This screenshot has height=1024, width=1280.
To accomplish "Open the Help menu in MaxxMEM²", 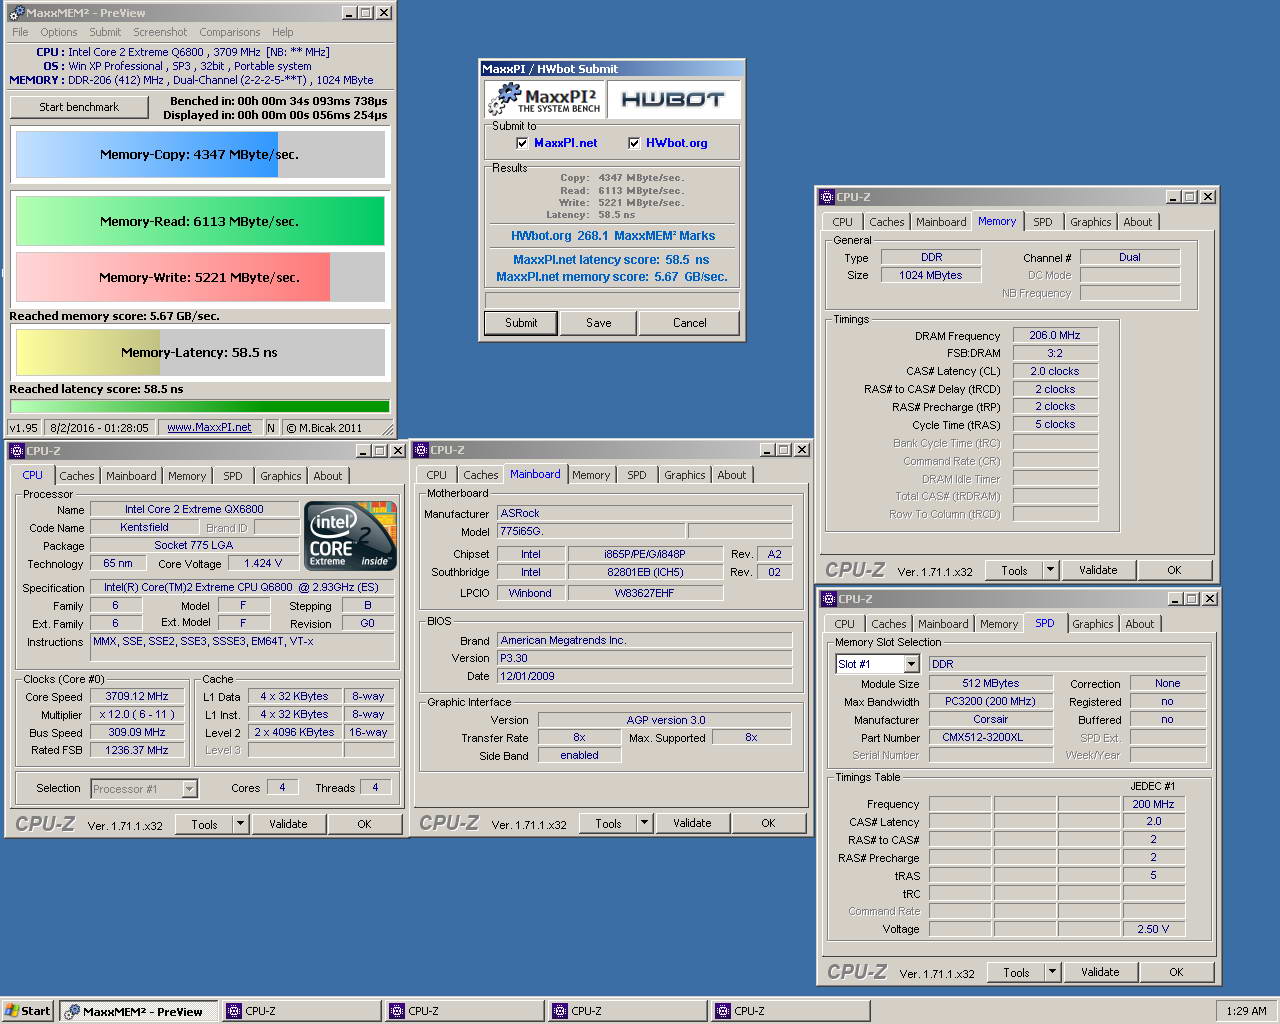I will tap(283, 32).
